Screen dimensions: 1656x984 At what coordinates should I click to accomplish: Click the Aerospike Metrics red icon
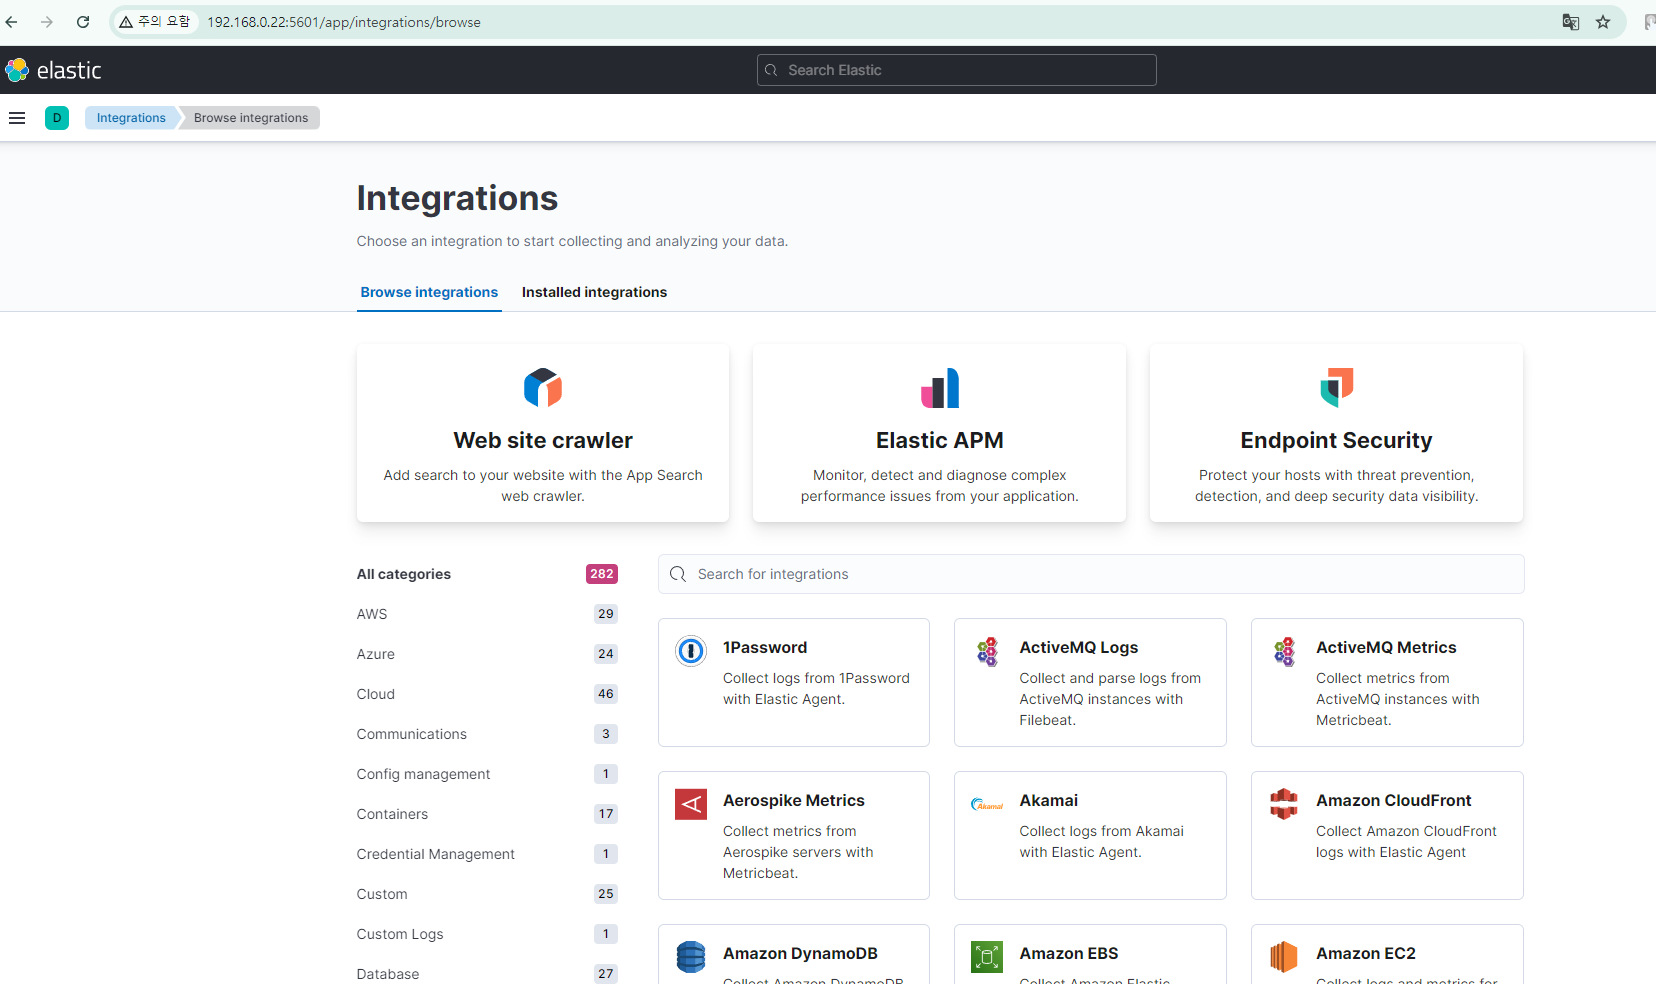coord(691,804)
